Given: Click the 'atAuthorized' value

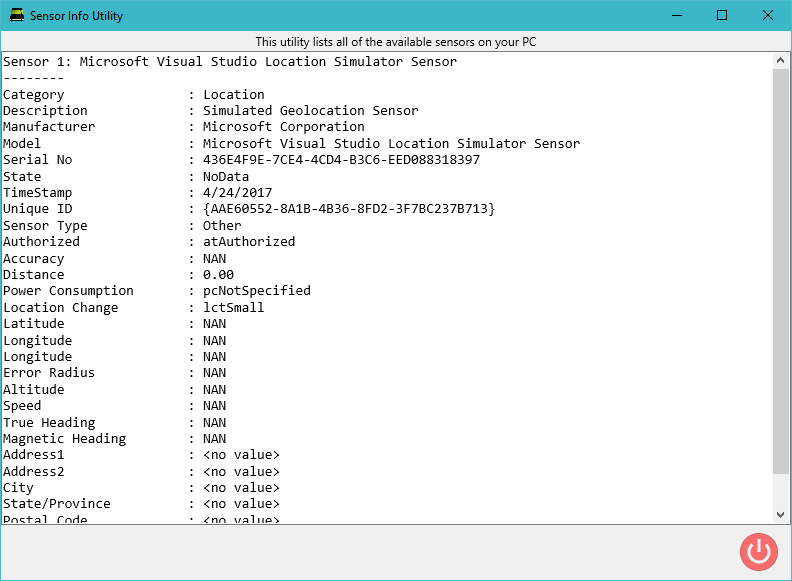Looking at the screenshot, I should pos(249,241).
